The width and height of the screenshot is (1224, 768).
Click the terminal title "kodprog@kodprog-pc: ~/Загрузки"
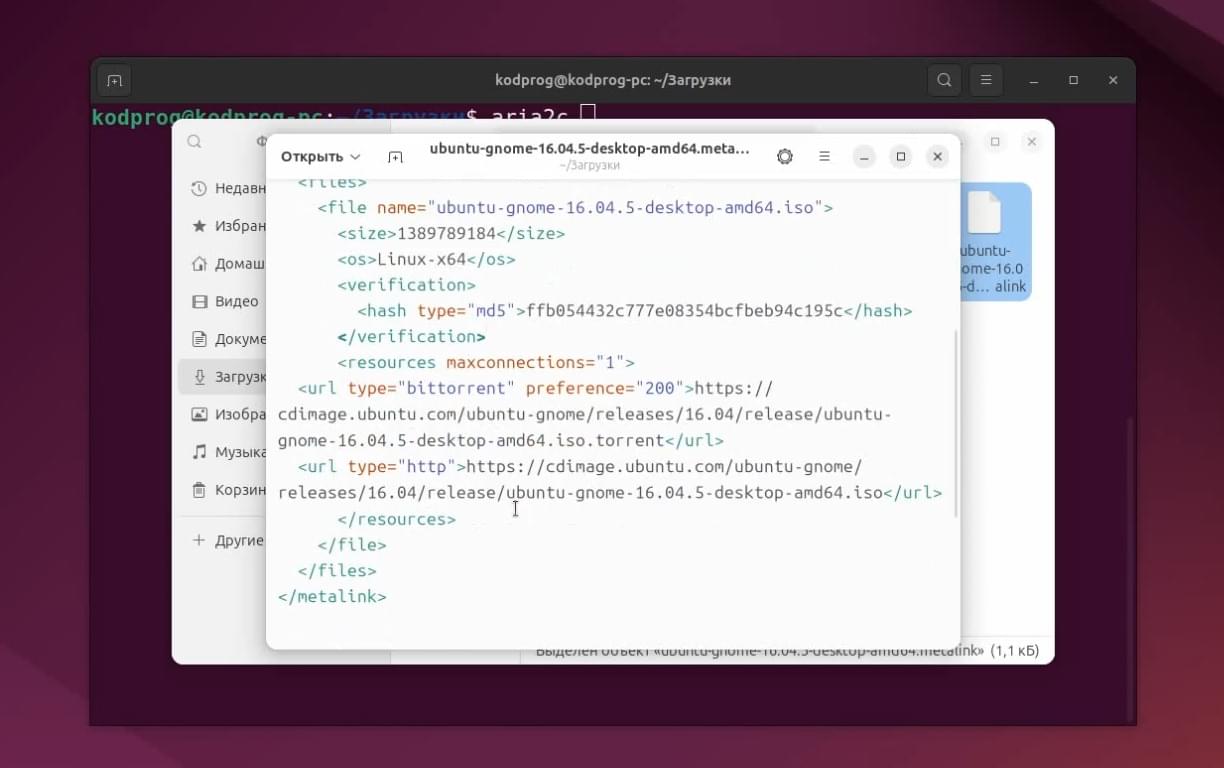pos(613,80)
